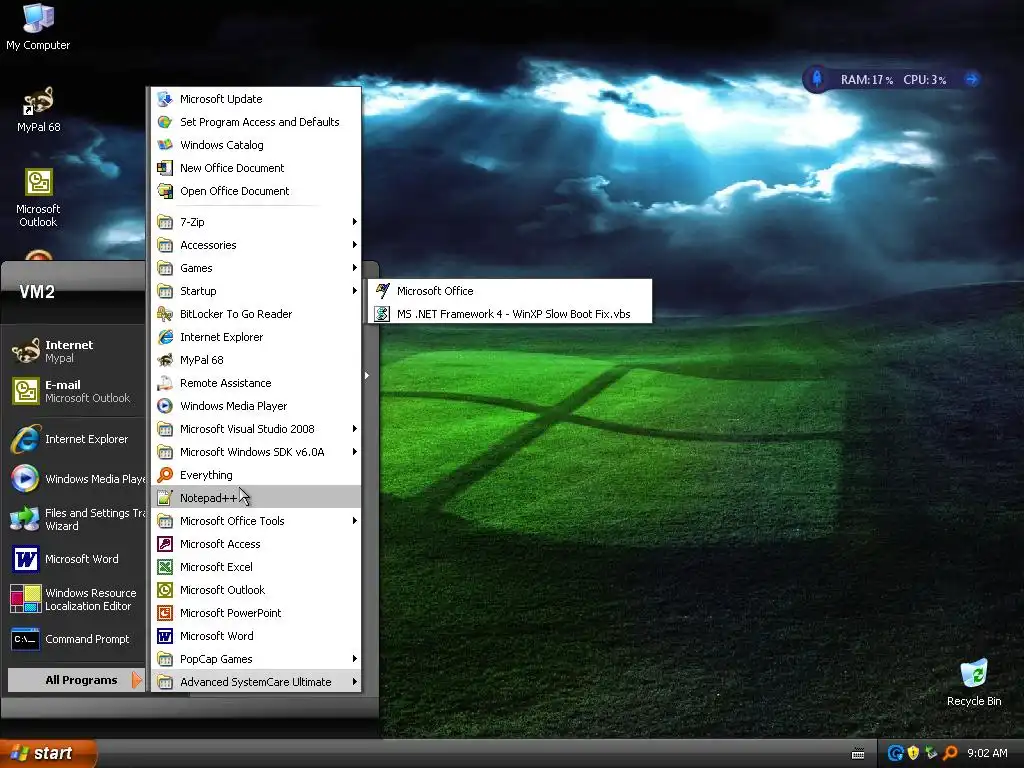Click the safely remove hardware tray icon

(931, 753)
